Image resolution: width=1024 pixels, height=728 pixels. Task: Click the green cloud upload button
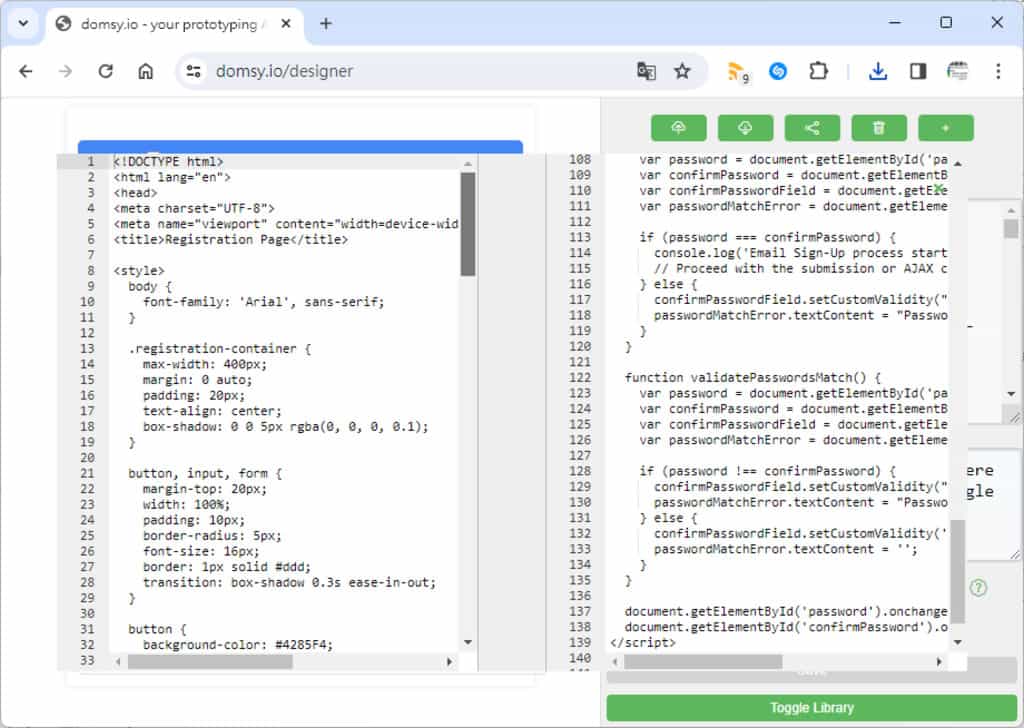679,128
